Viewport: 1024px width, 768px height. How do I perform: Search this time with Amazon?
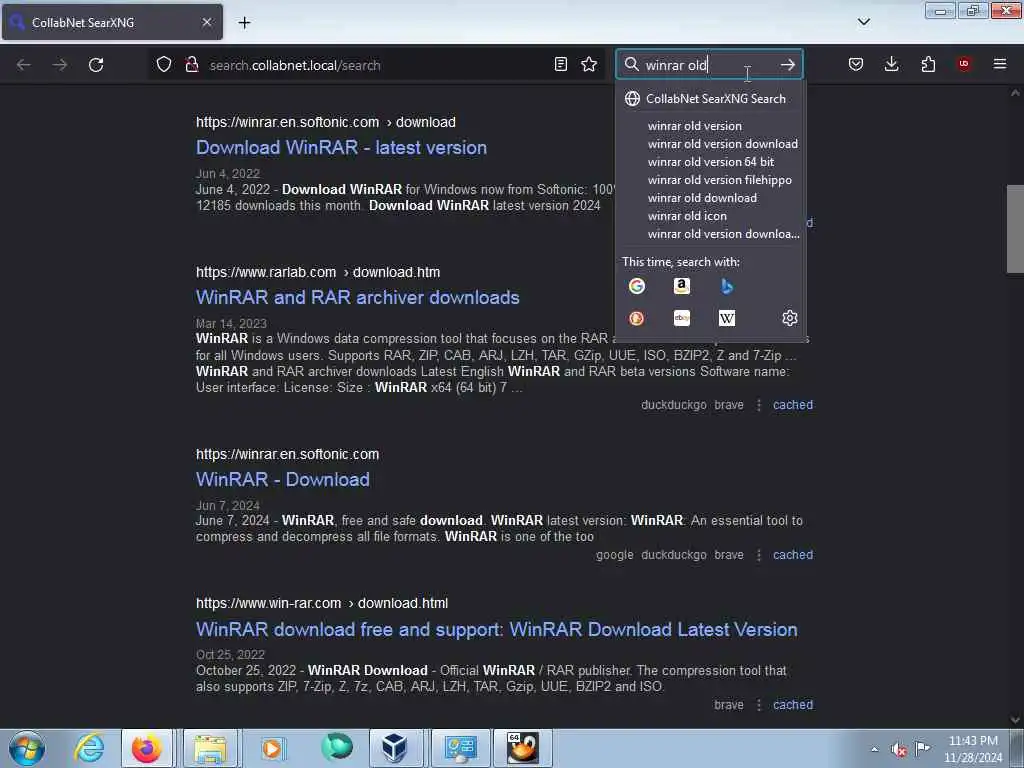[x=681, y=286]
